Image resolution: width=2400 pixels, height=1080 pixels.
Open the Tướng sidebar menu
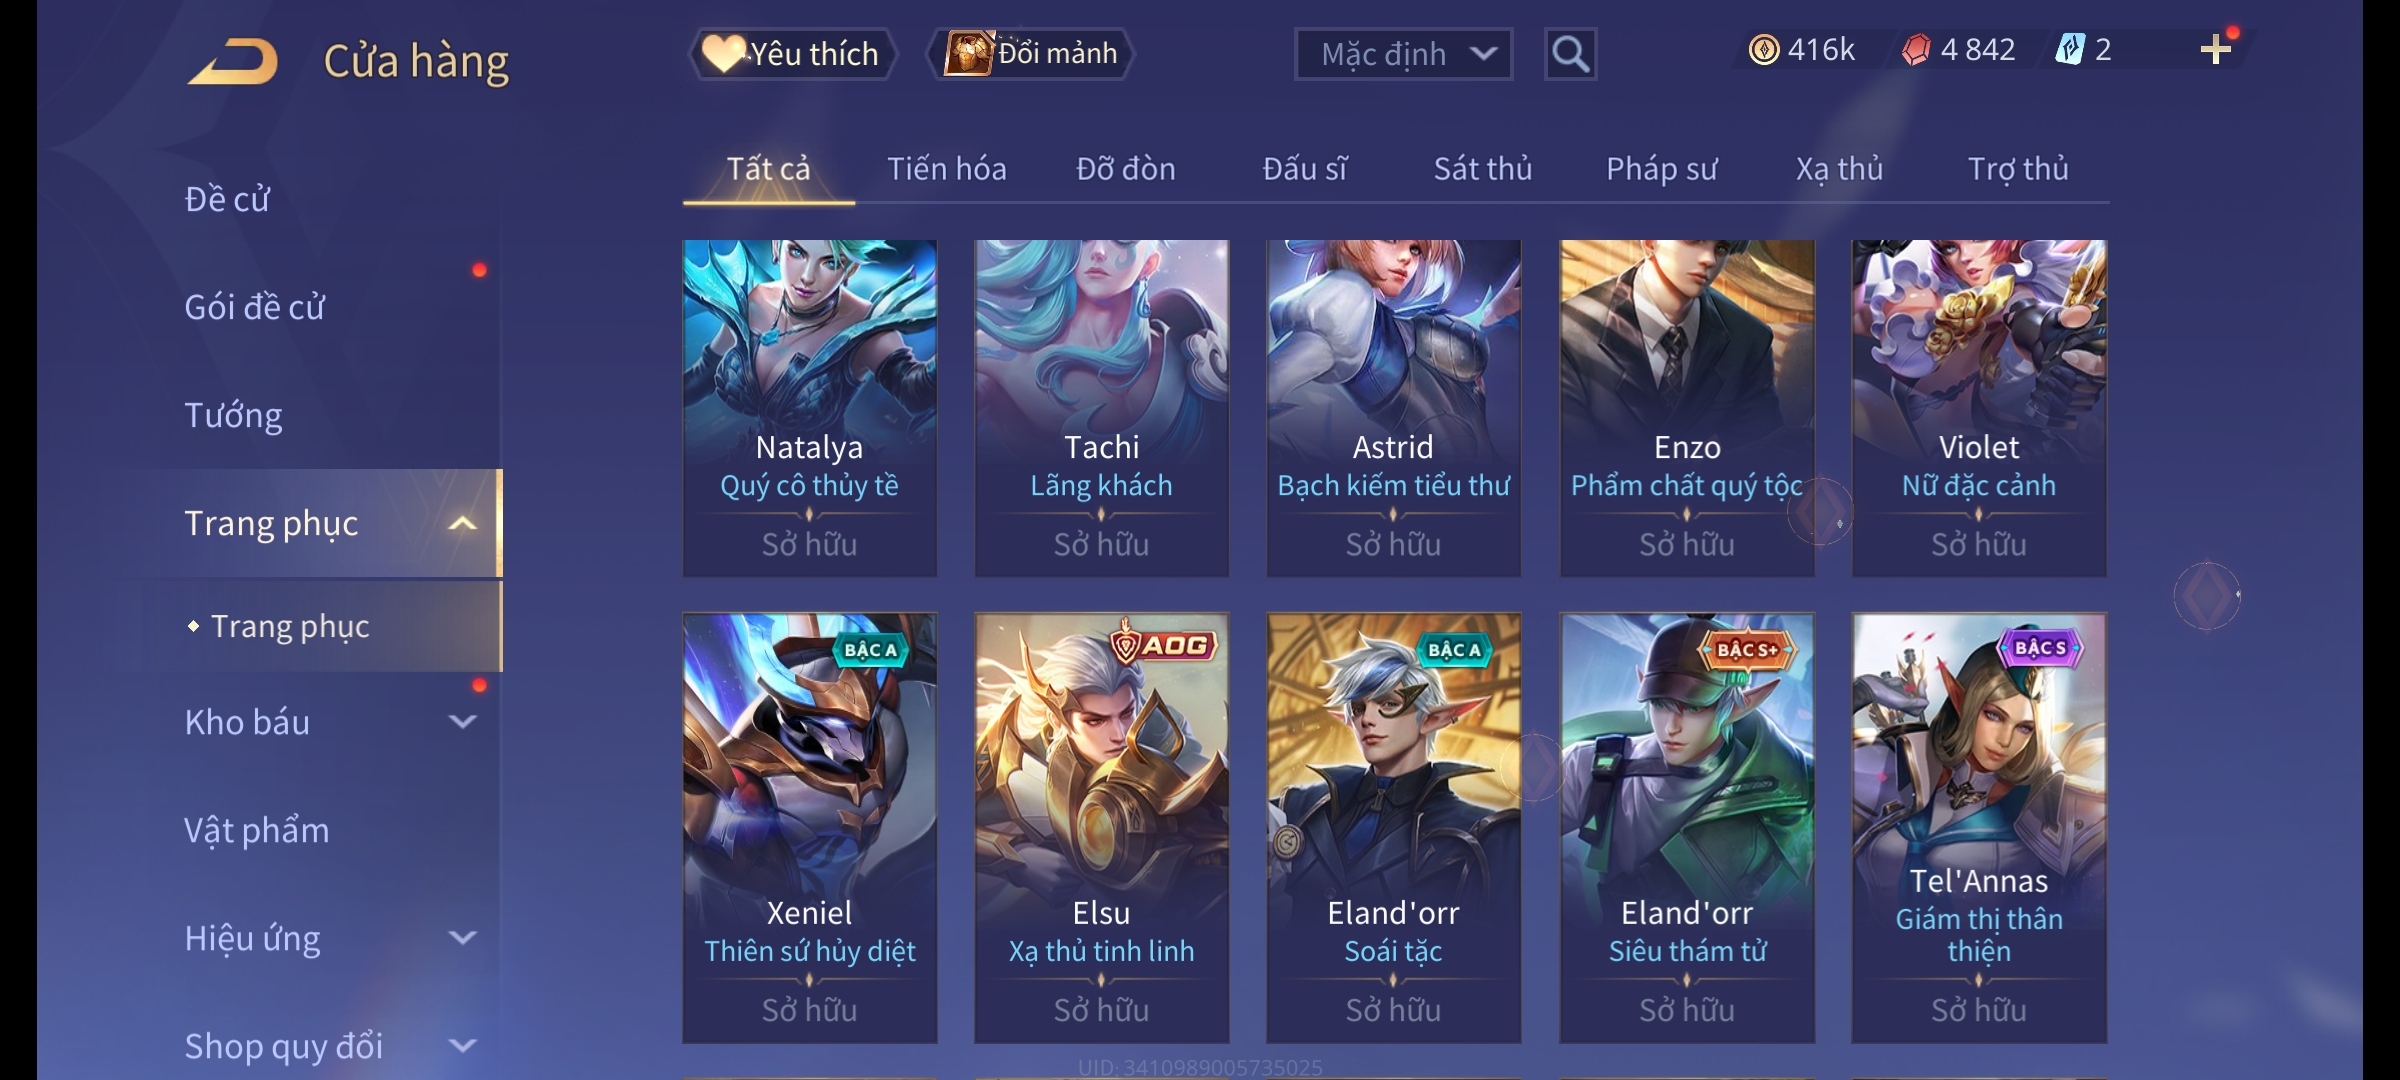233,415
